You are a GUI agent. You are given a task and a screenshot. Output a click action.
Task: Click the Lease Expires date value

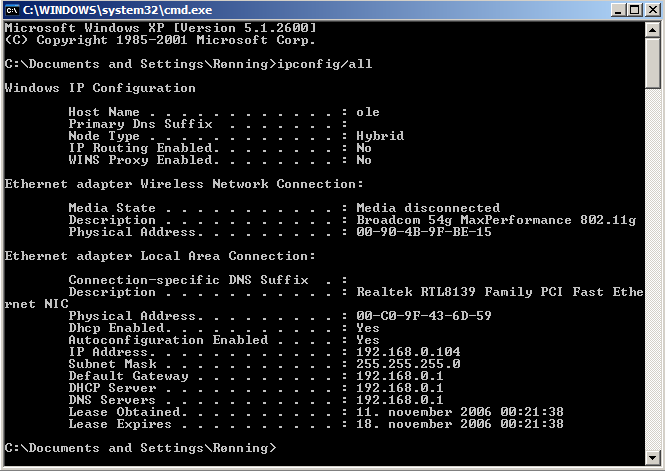[x=460, y=424]
